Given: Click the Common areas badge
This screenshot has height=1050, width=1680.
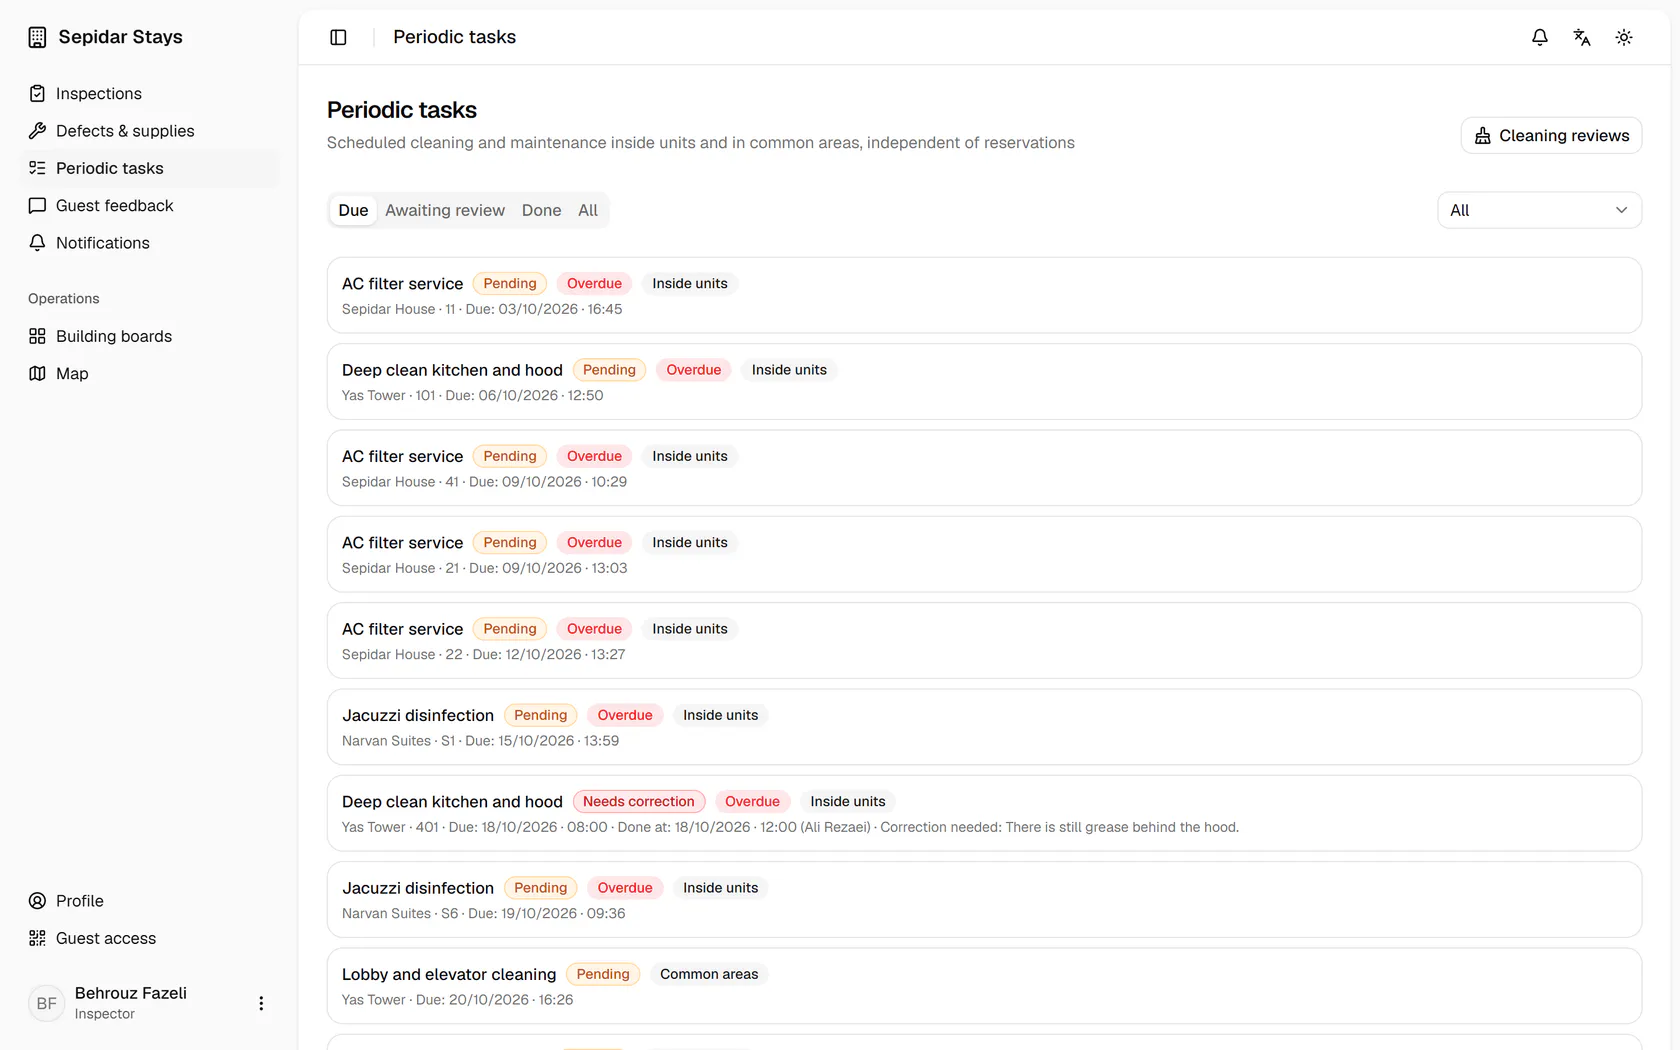Looking at the screenshot, I should pos(709,974).
